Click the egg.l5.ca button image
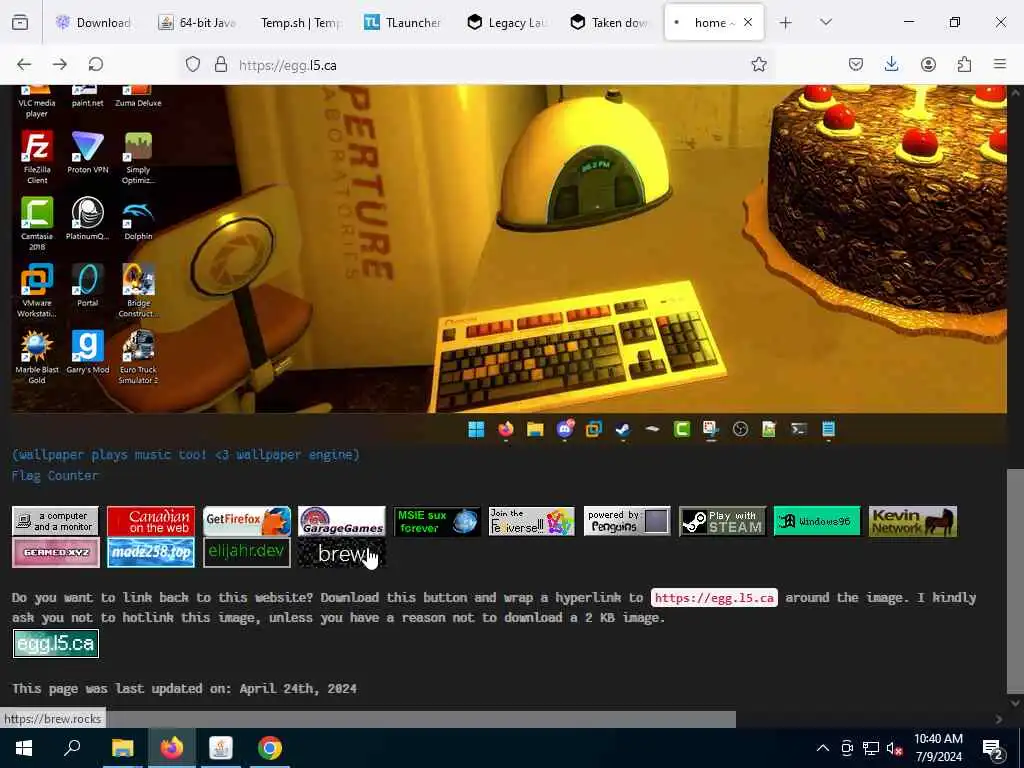The width and height of the screenshot is (1024, 768). (56, 644)
